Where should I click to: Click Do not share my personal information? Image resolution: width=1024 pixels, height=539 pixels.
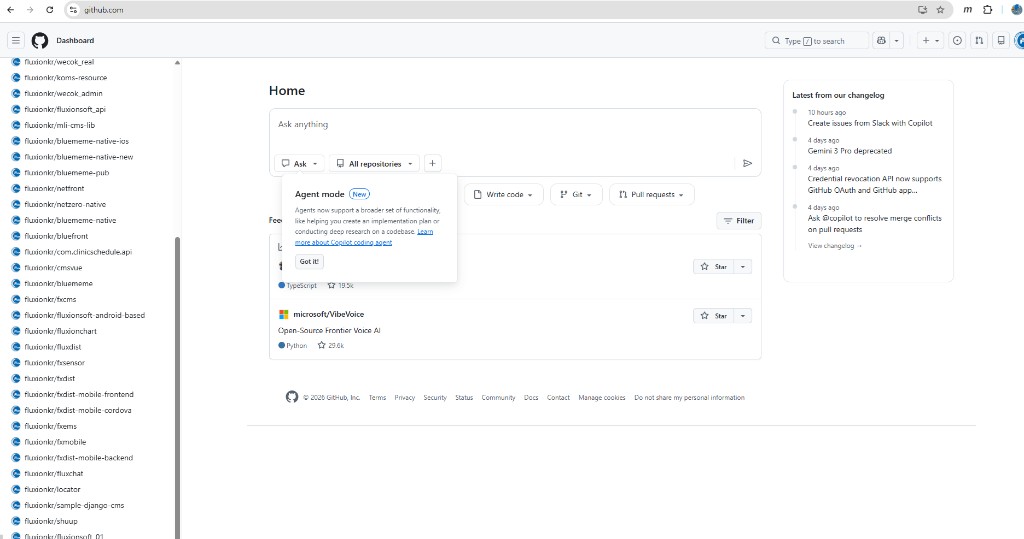tap(689, 397)
